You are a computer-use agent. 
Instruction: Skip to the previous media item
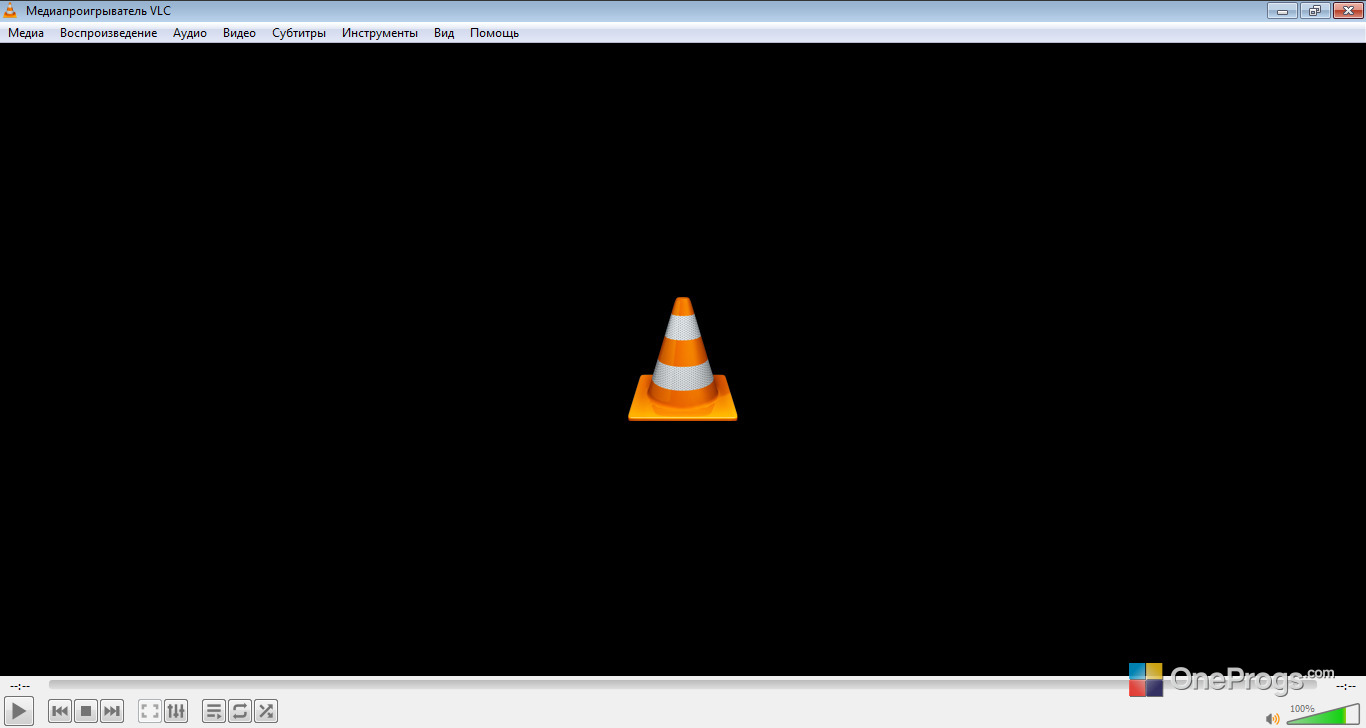click(60, 711)
